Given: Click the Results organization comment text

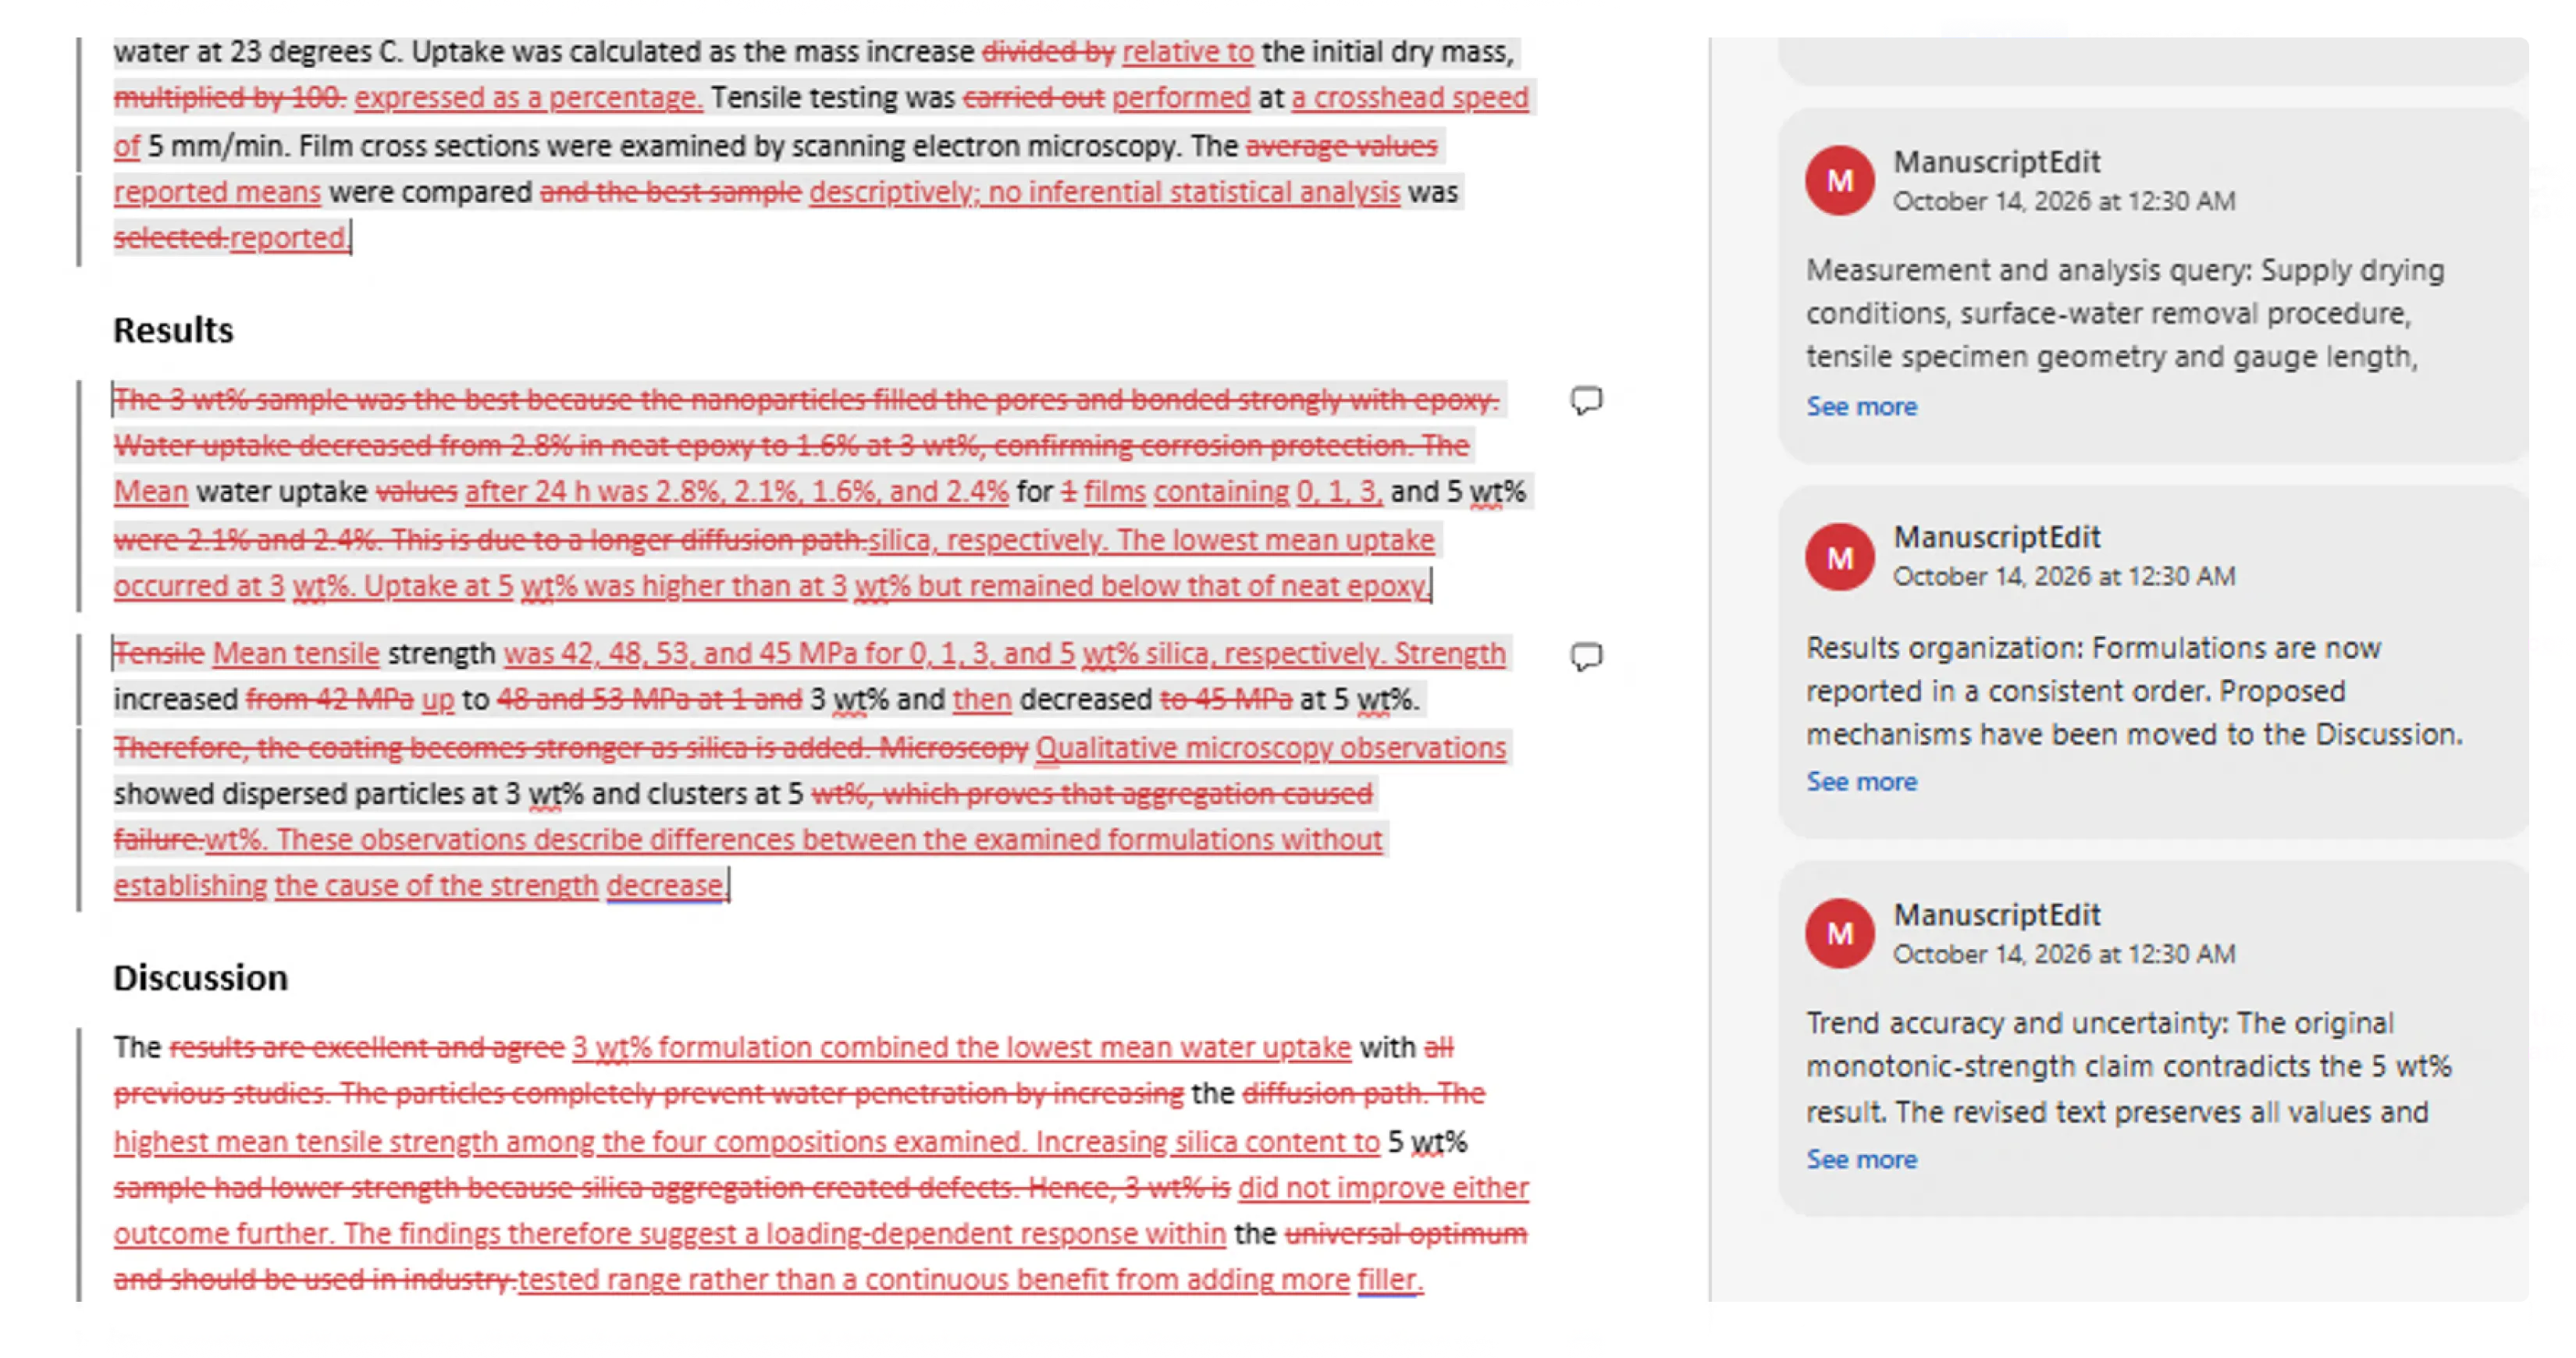Looking at the screenshot, I should pos(2134,691).
